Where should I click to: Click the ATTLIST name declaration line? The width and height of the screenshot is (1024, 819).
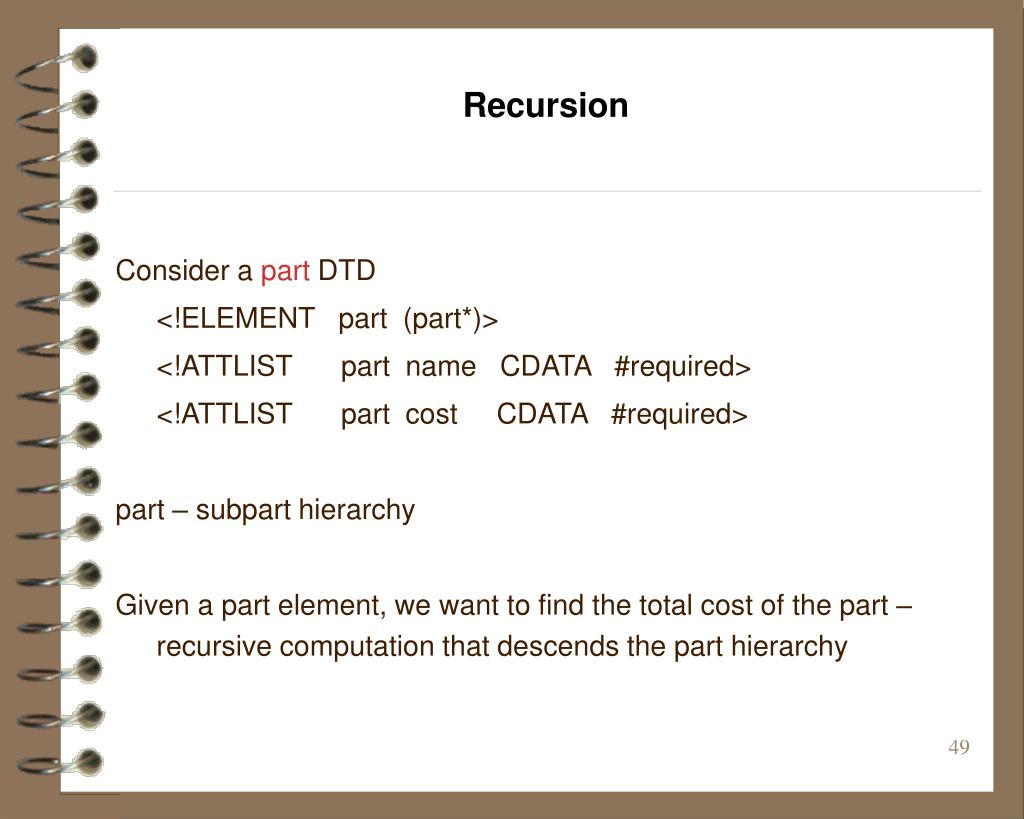[x=454, y=367]
